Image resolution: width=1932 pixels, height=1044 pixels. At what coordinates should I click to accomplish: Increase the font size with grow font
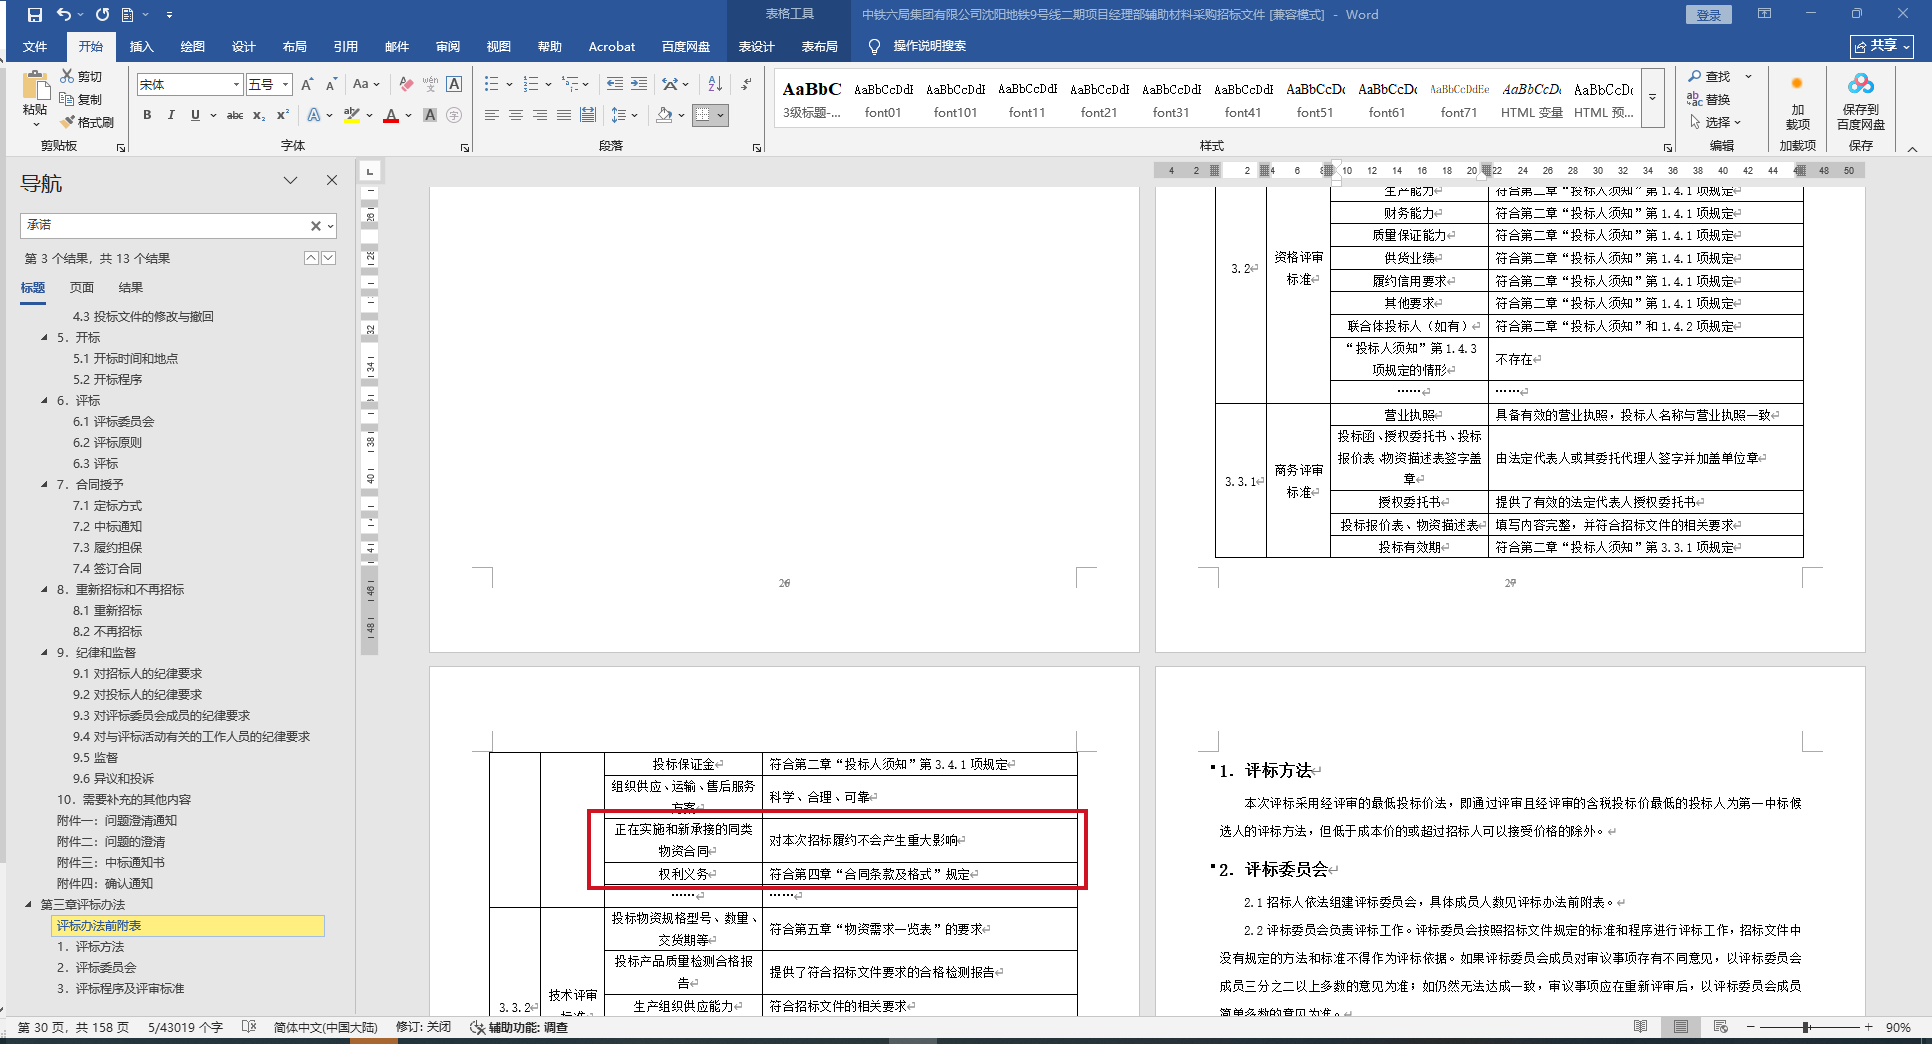(307, 84)
